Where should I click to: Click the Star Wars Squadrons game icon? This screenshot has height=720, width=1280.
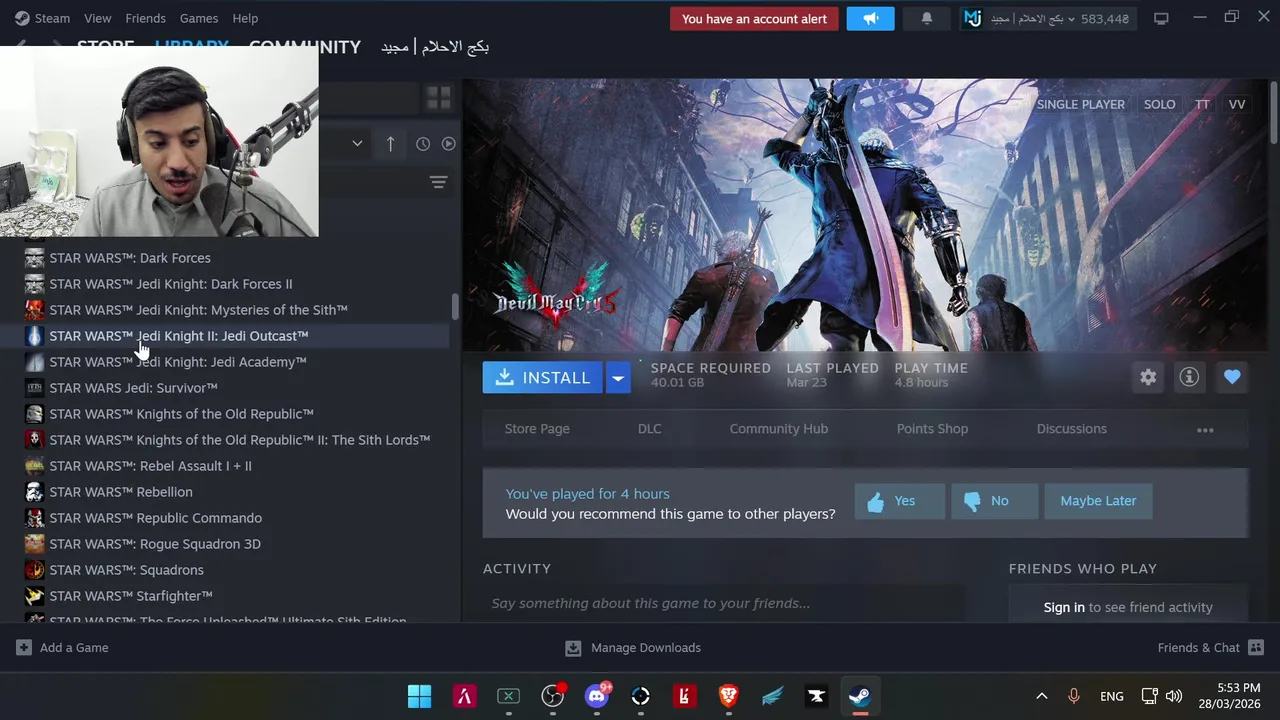tap(35, 570)
